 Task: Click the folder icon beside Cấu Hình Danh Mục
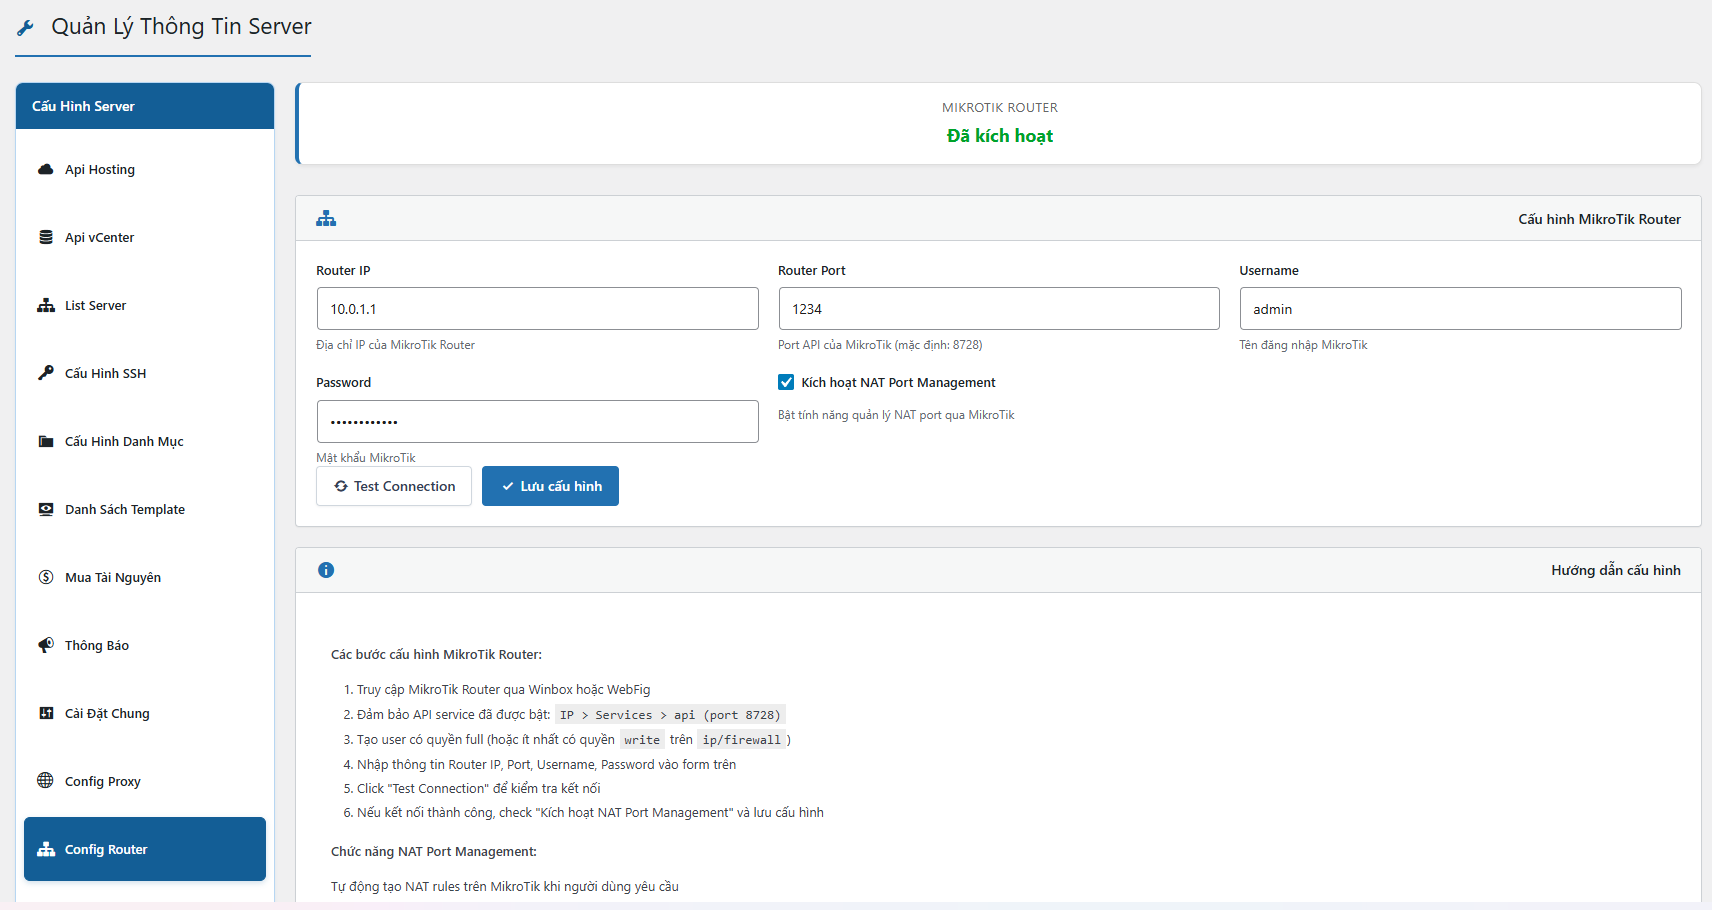coord(45,441)
